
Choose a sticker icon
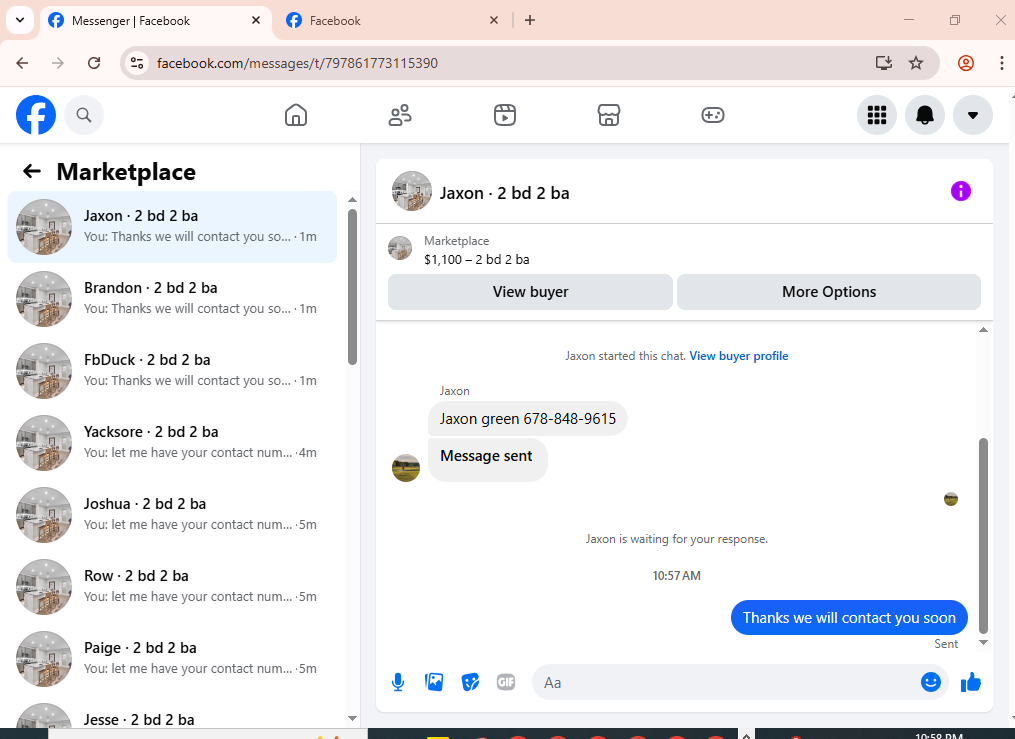point(470,682)
